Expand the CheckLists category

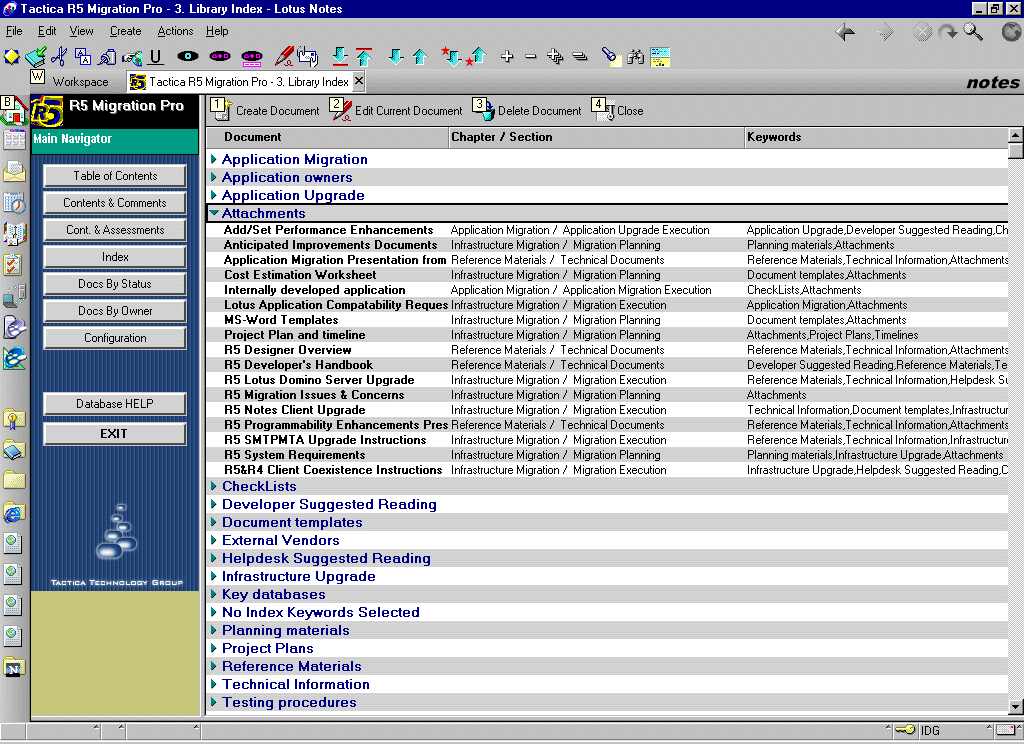(x=214, y=486)
